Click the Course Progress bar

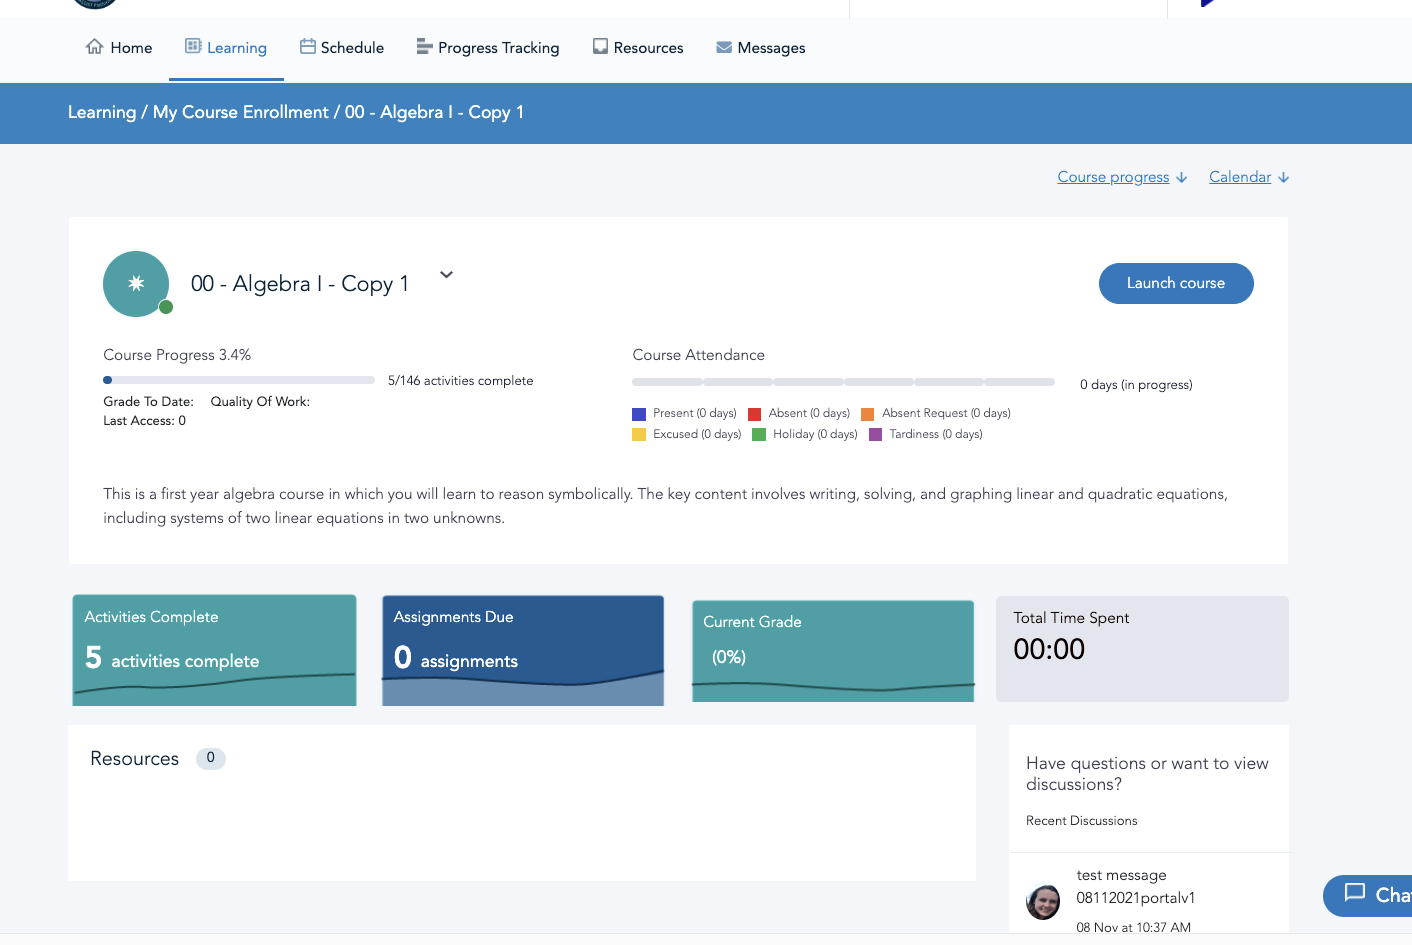click(x=239, y=380)
